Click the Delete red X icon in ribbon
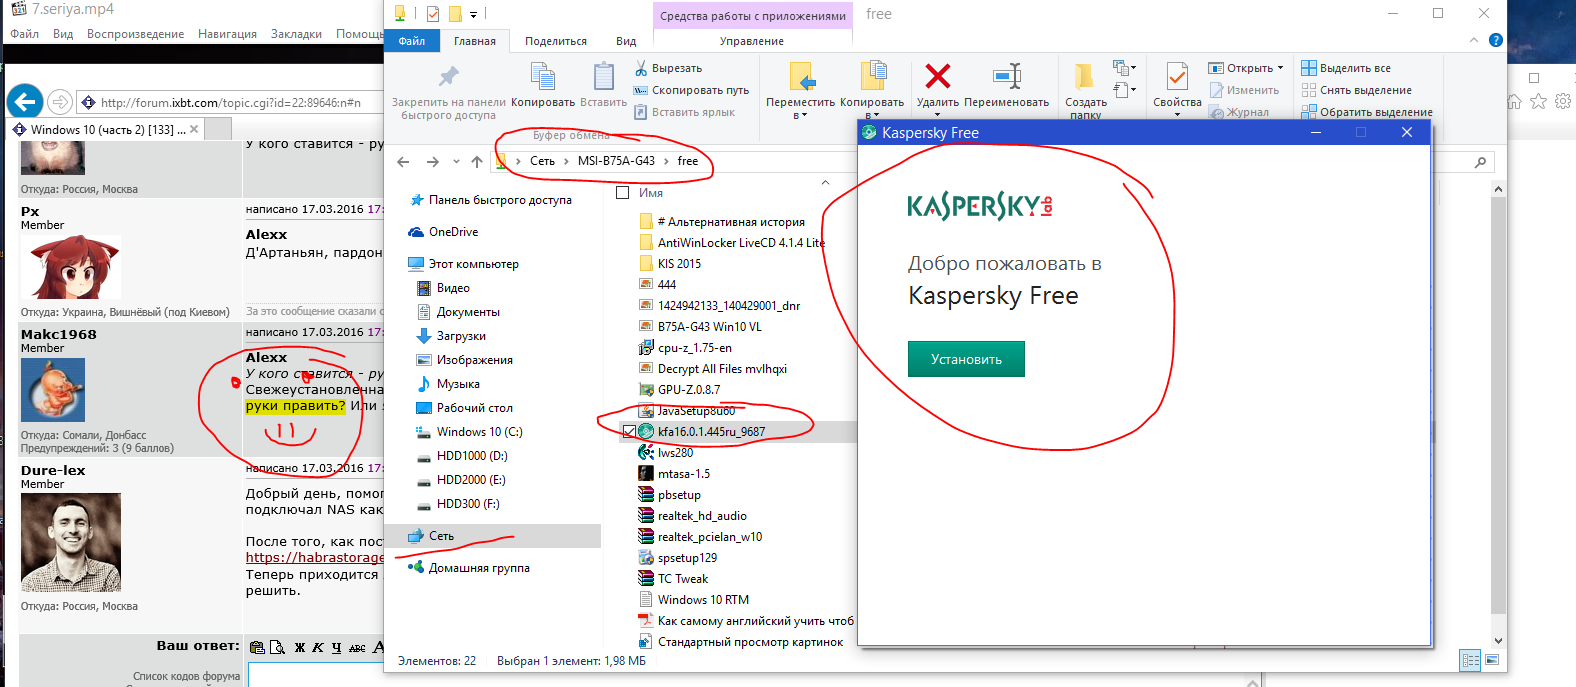The width and height of the screenshot is (1576, 687). [937, 77]
